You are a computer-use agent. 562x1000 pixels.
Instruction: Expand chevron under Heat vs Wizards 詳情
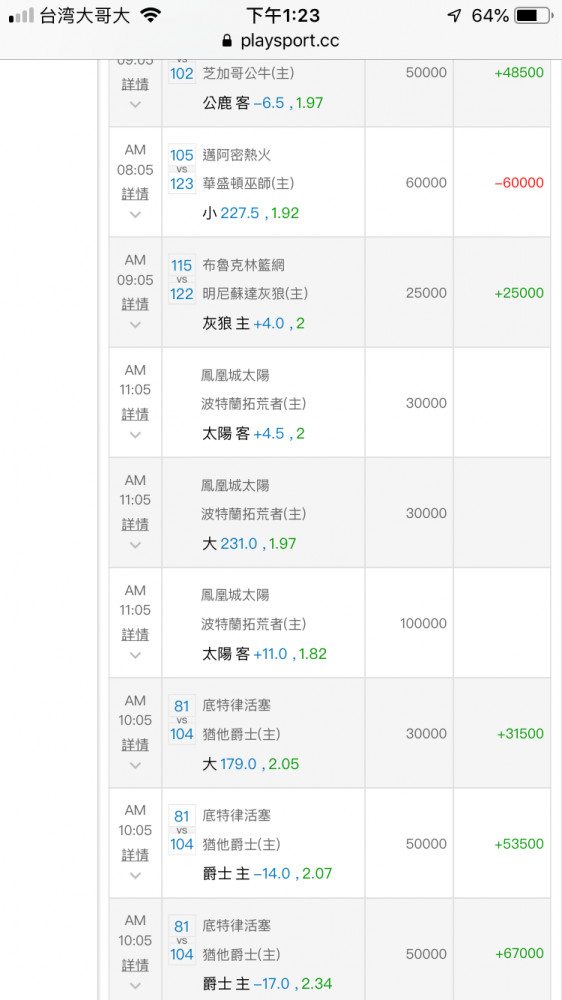click(x=135, y=214)
